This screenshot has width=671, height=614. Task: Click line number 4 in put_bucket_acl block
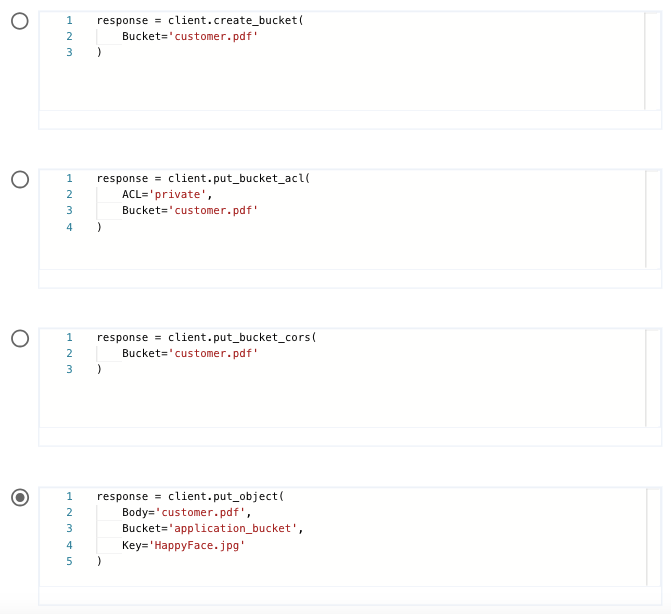(x=69, y=227)
